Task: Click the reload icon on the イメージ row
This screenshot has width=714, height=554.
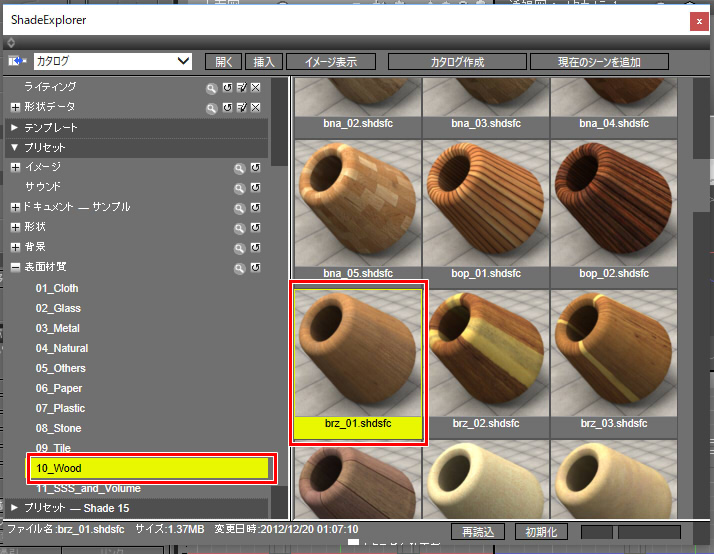Action: coord(255,168)
